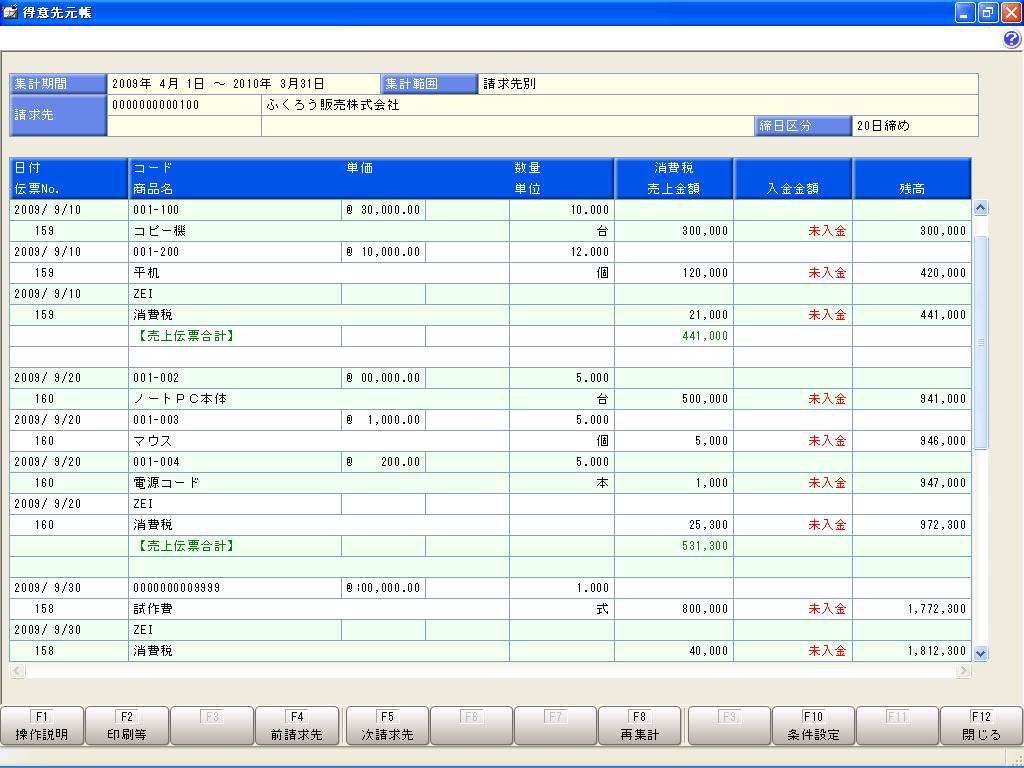This screenshot has height=768, width=1024.
Task: Click product code 001-003
Action: pos(156,419)
